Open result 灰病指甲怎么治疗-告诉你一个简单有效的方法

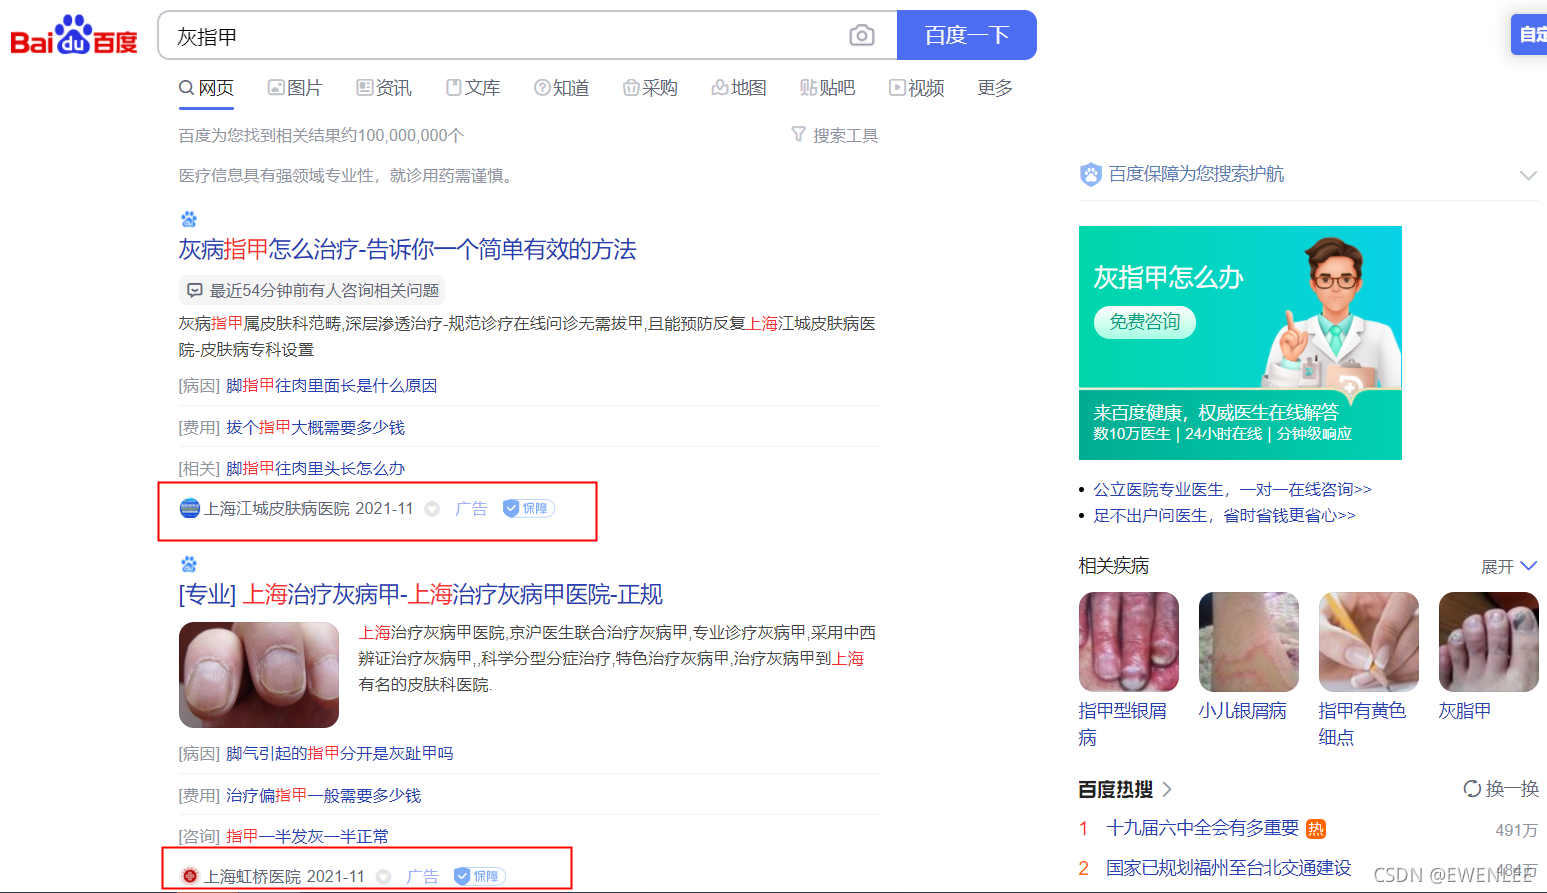tap(408, 249)
